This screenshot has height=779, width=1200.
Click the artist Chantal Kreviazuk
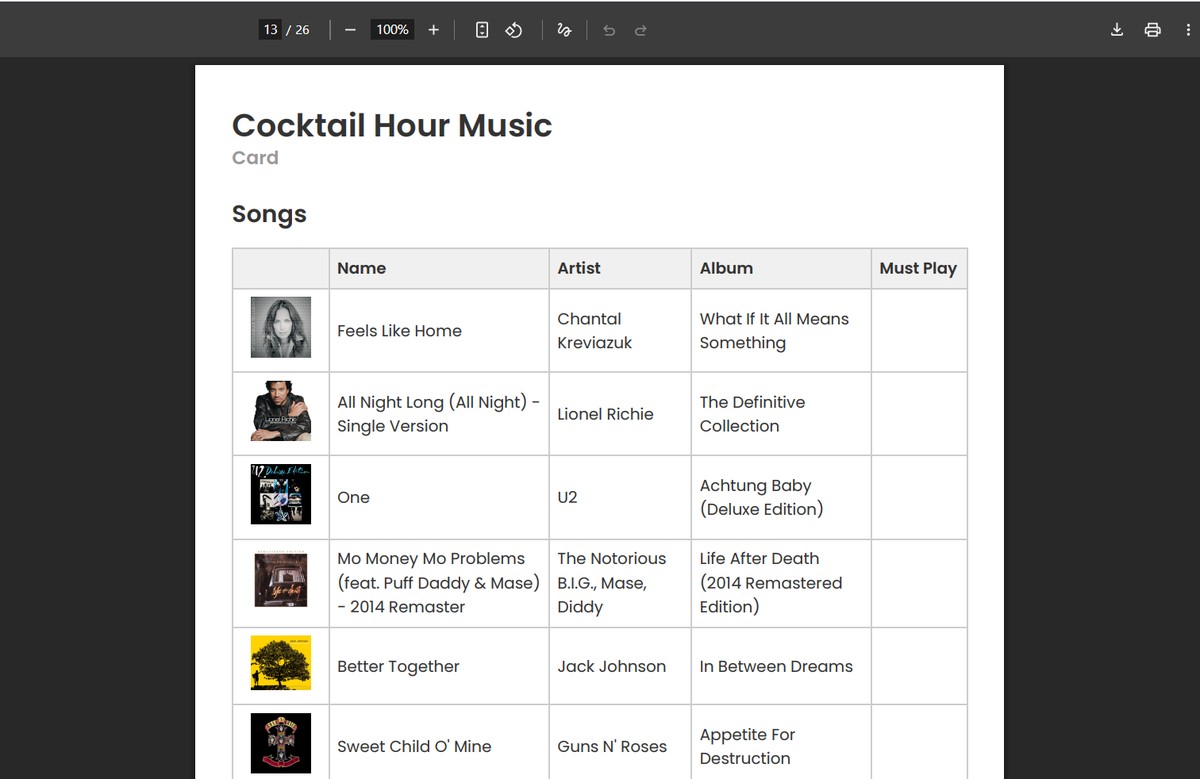tap(595, 331)
